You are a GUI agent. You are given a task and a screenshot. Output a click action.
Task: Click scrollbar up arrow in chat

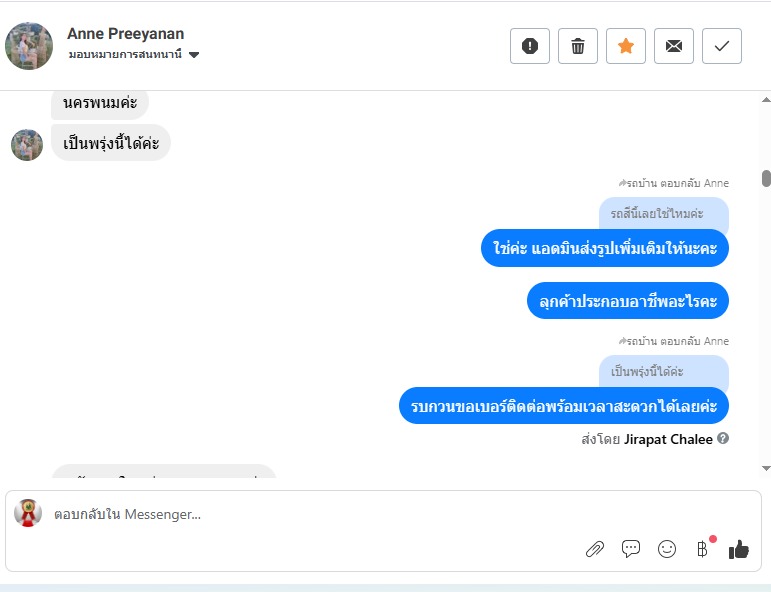tap(766, 100)
